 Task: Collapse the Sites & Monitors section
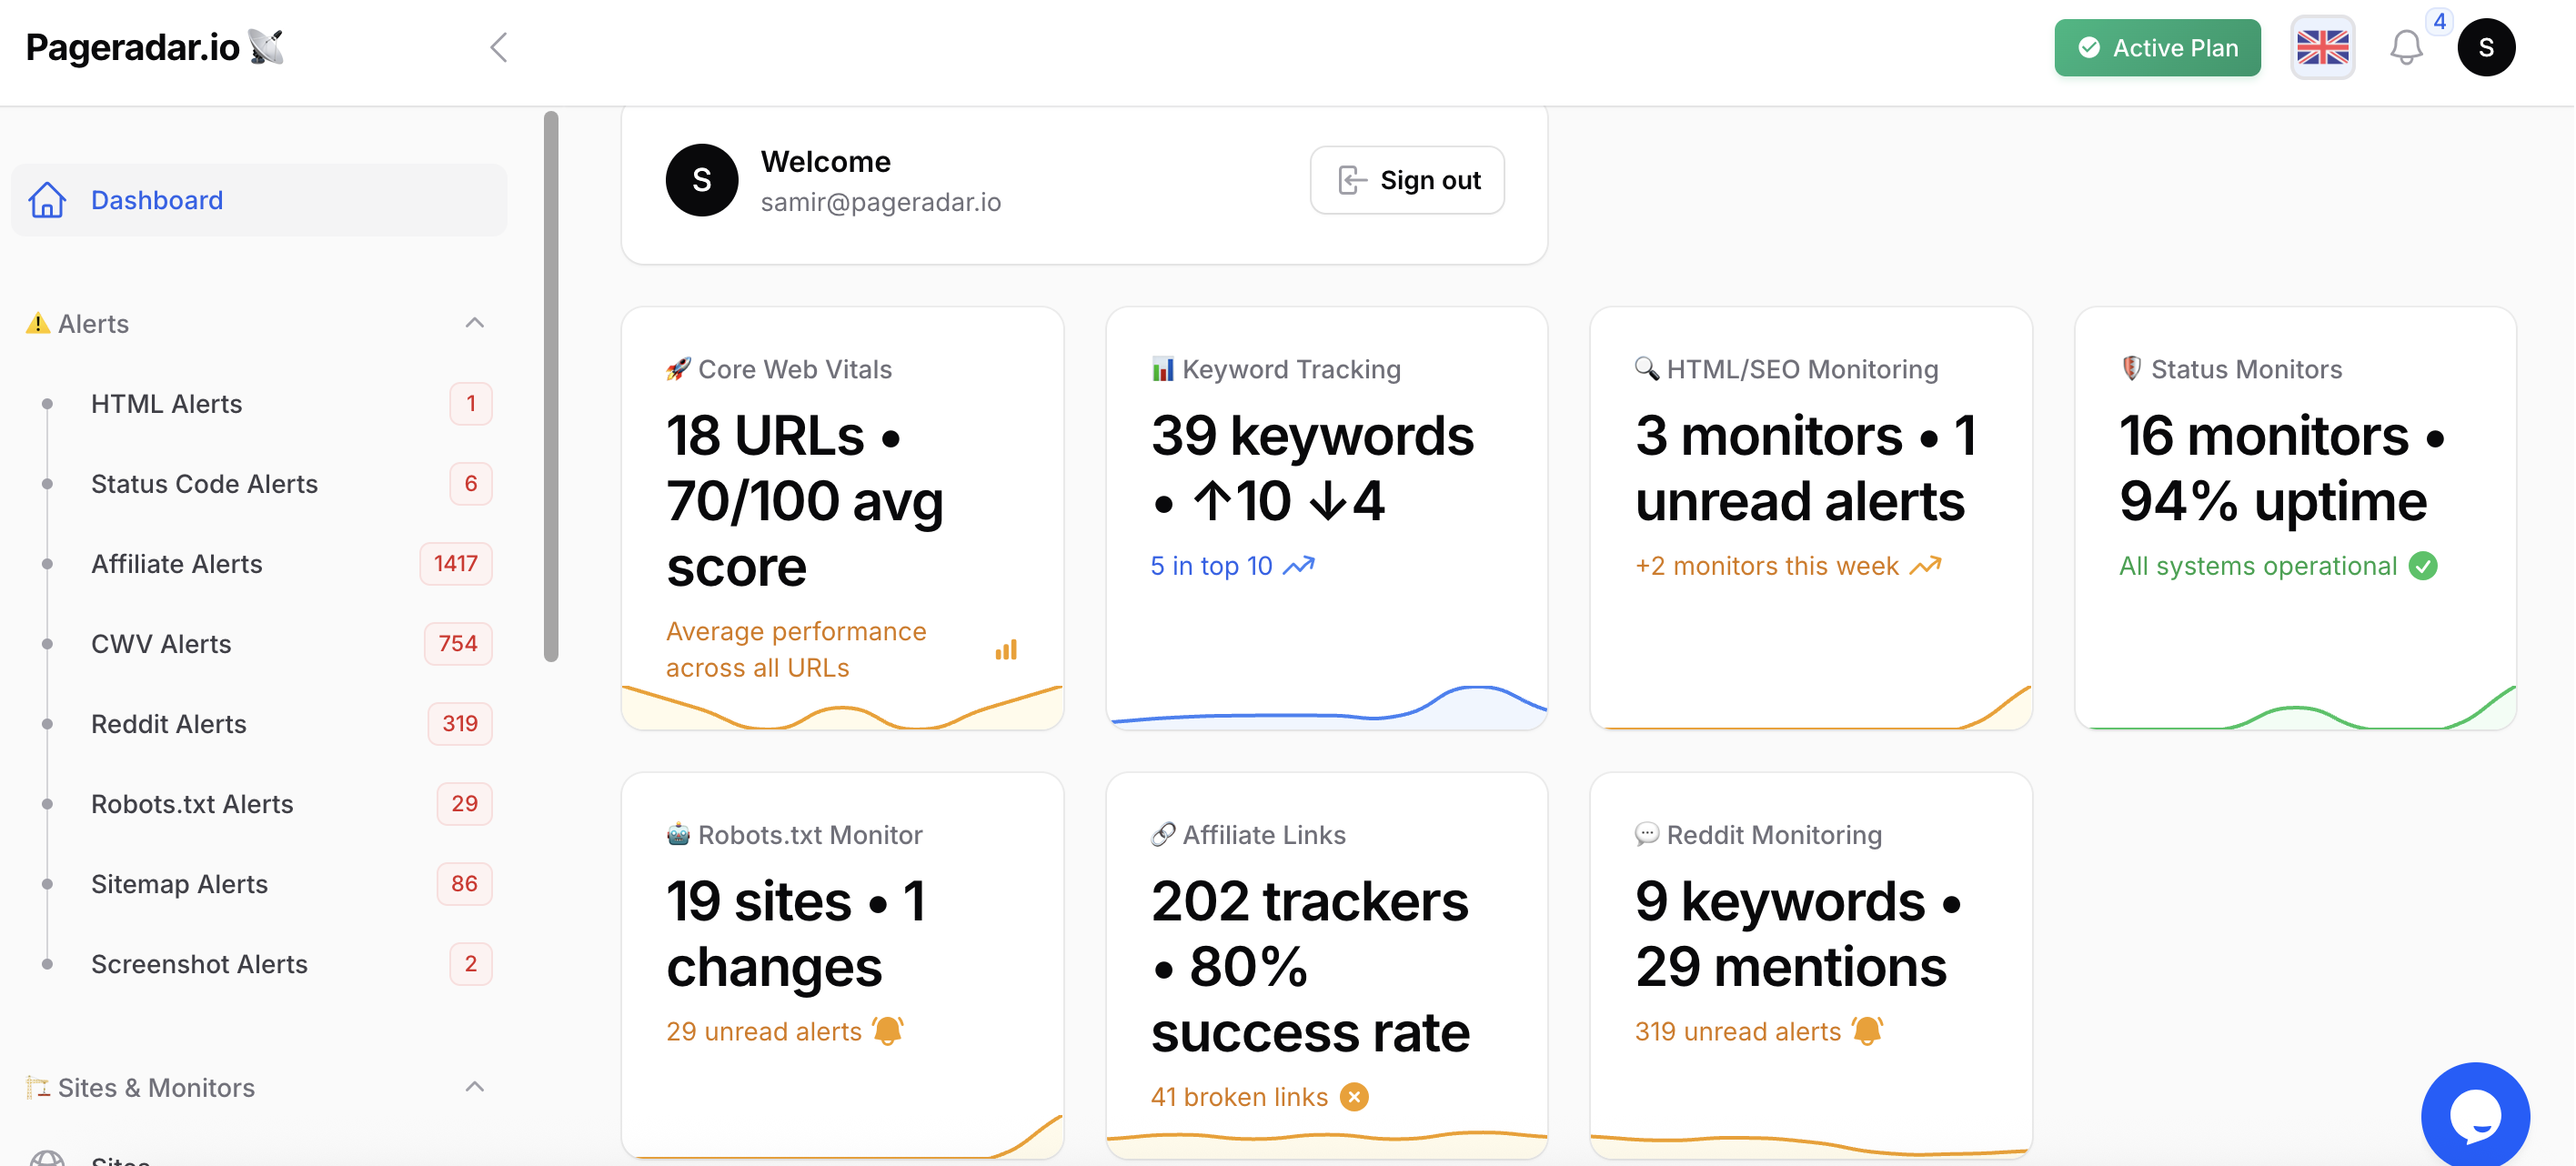474,1087
